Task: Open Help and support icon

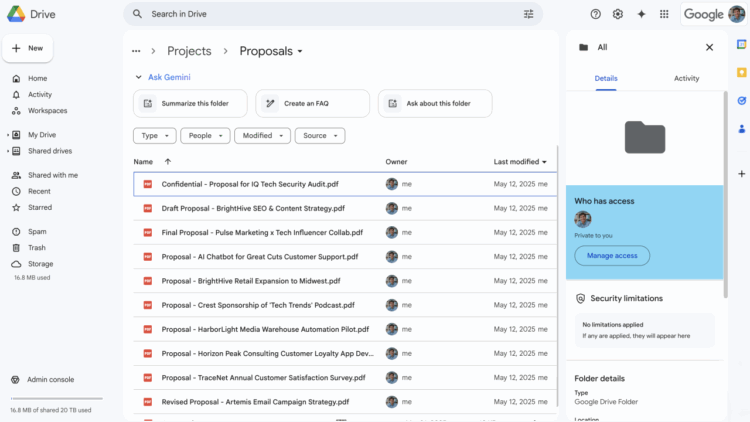Action: 595,14
